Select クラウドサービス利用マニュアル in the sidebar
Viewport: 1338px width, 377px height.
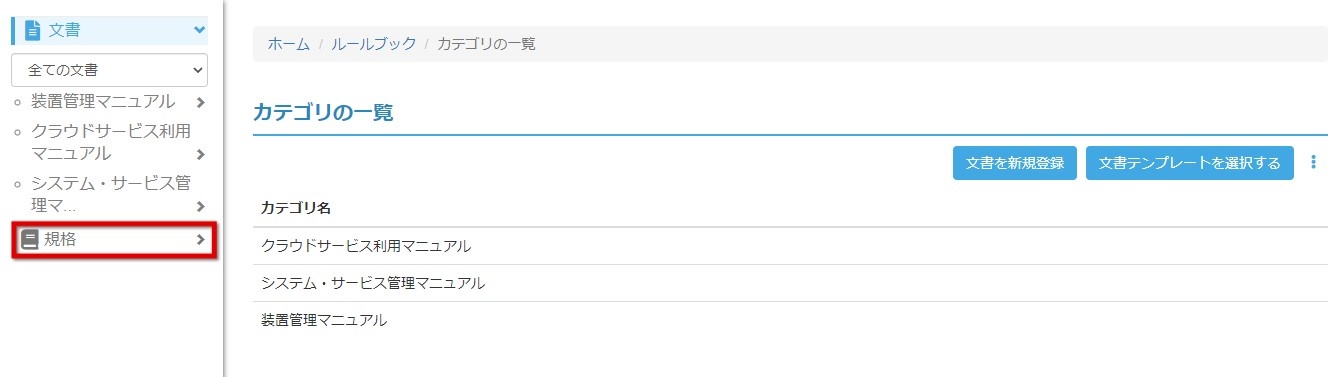tap(110, 142)
